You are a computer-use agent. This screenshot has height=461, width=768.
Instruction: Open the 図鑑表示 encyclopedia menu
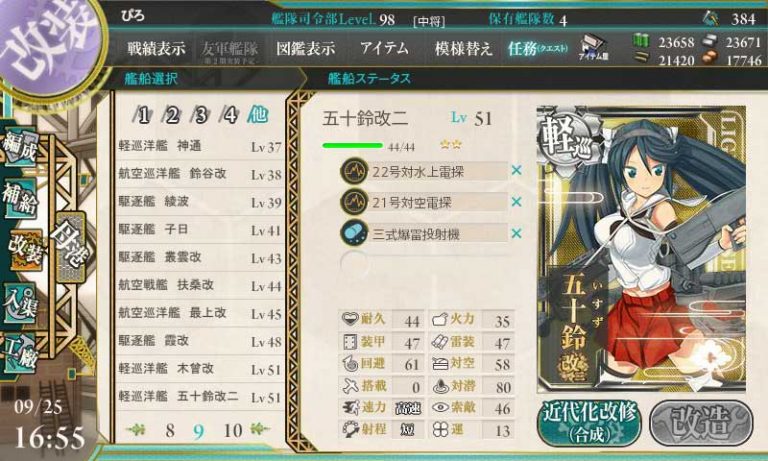[x=306, y=48]
